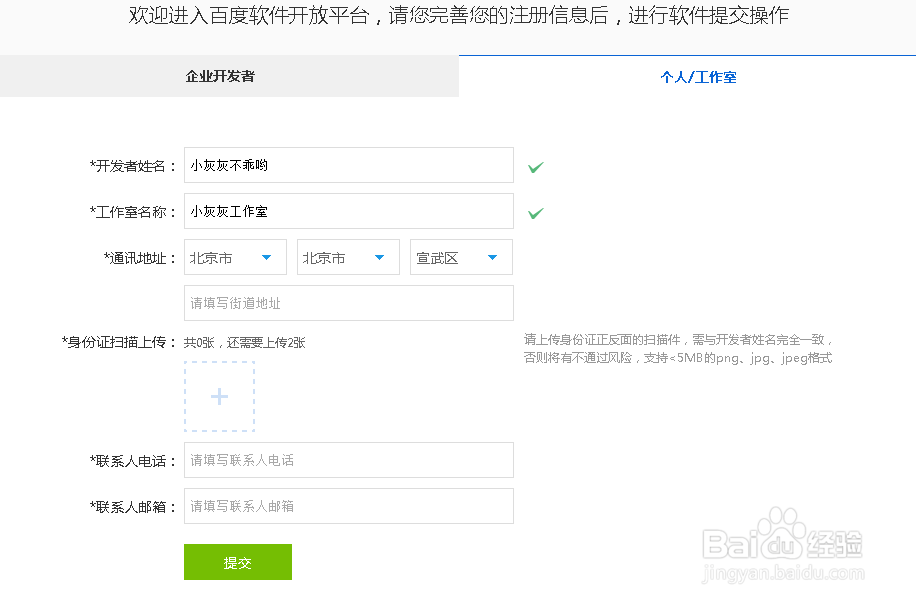The height and width of the screenshot is (605, 916).
Task: Click the *联系人邮箱 label
Action: tap(133, 507)
